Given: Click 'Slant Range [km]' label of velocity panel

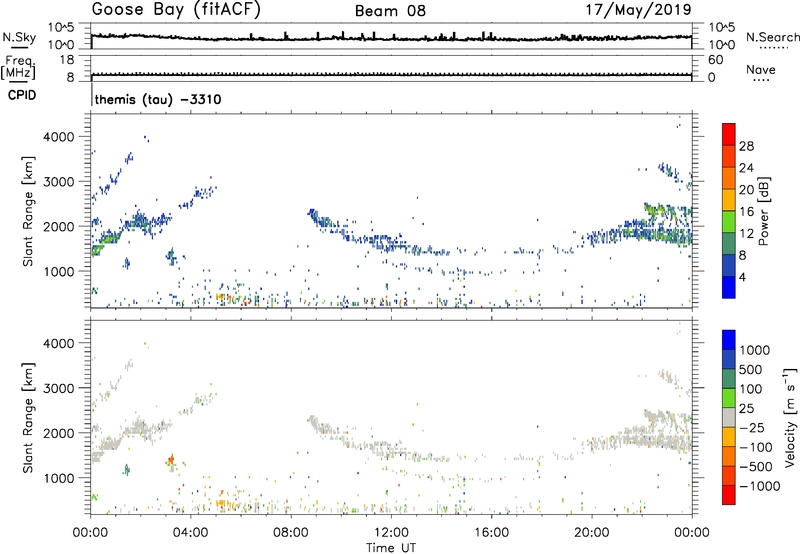Looking at the screenshot, I should [28, 417].
